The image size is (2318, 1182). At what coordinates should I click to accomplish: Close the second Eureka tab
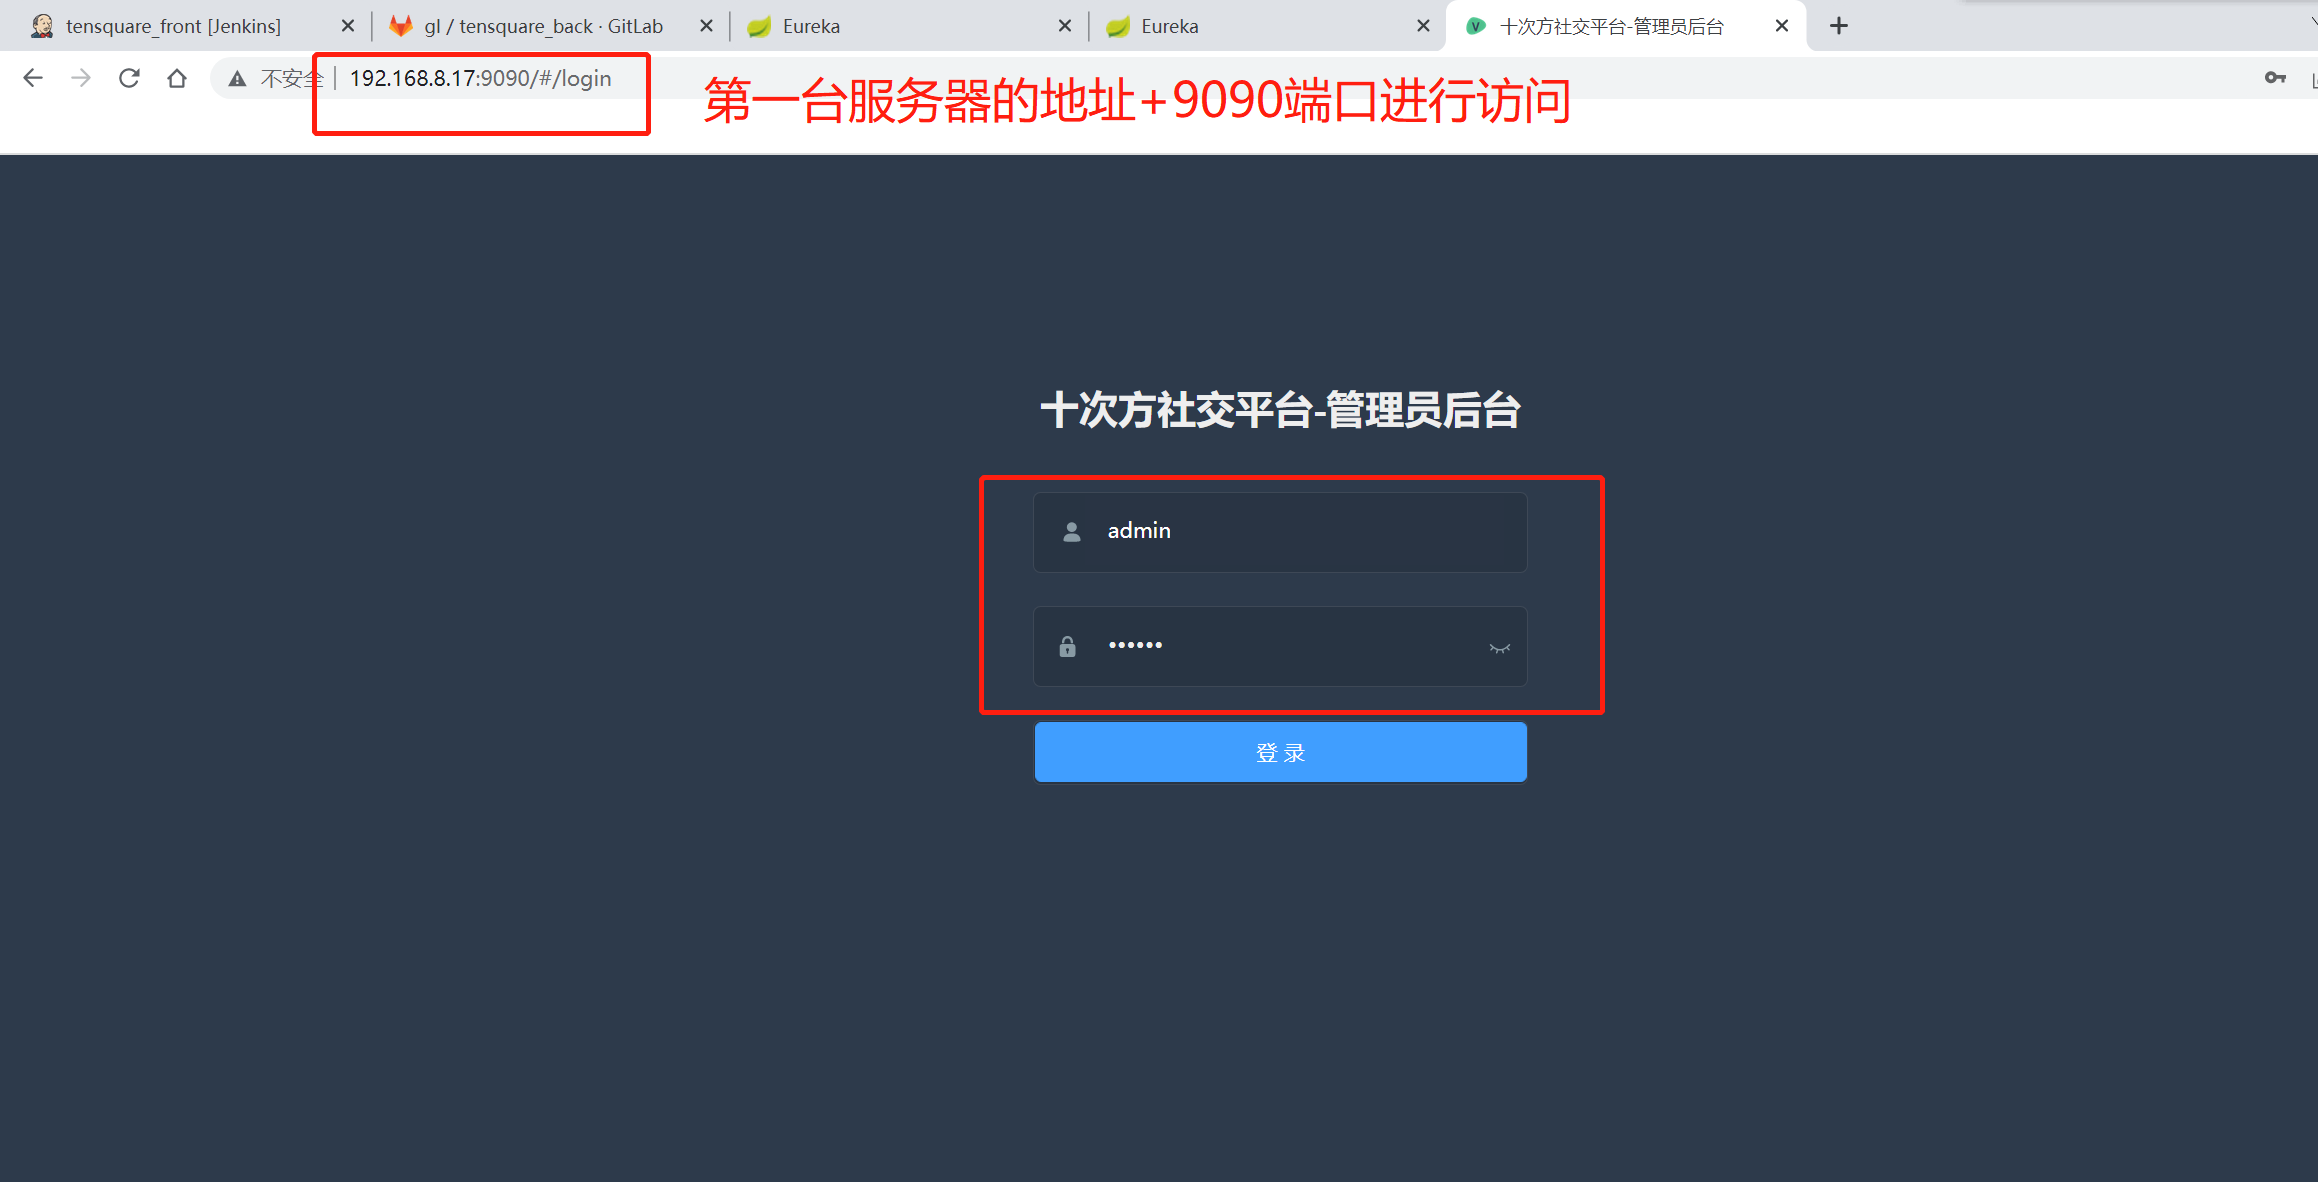[x=1423, y=26]
